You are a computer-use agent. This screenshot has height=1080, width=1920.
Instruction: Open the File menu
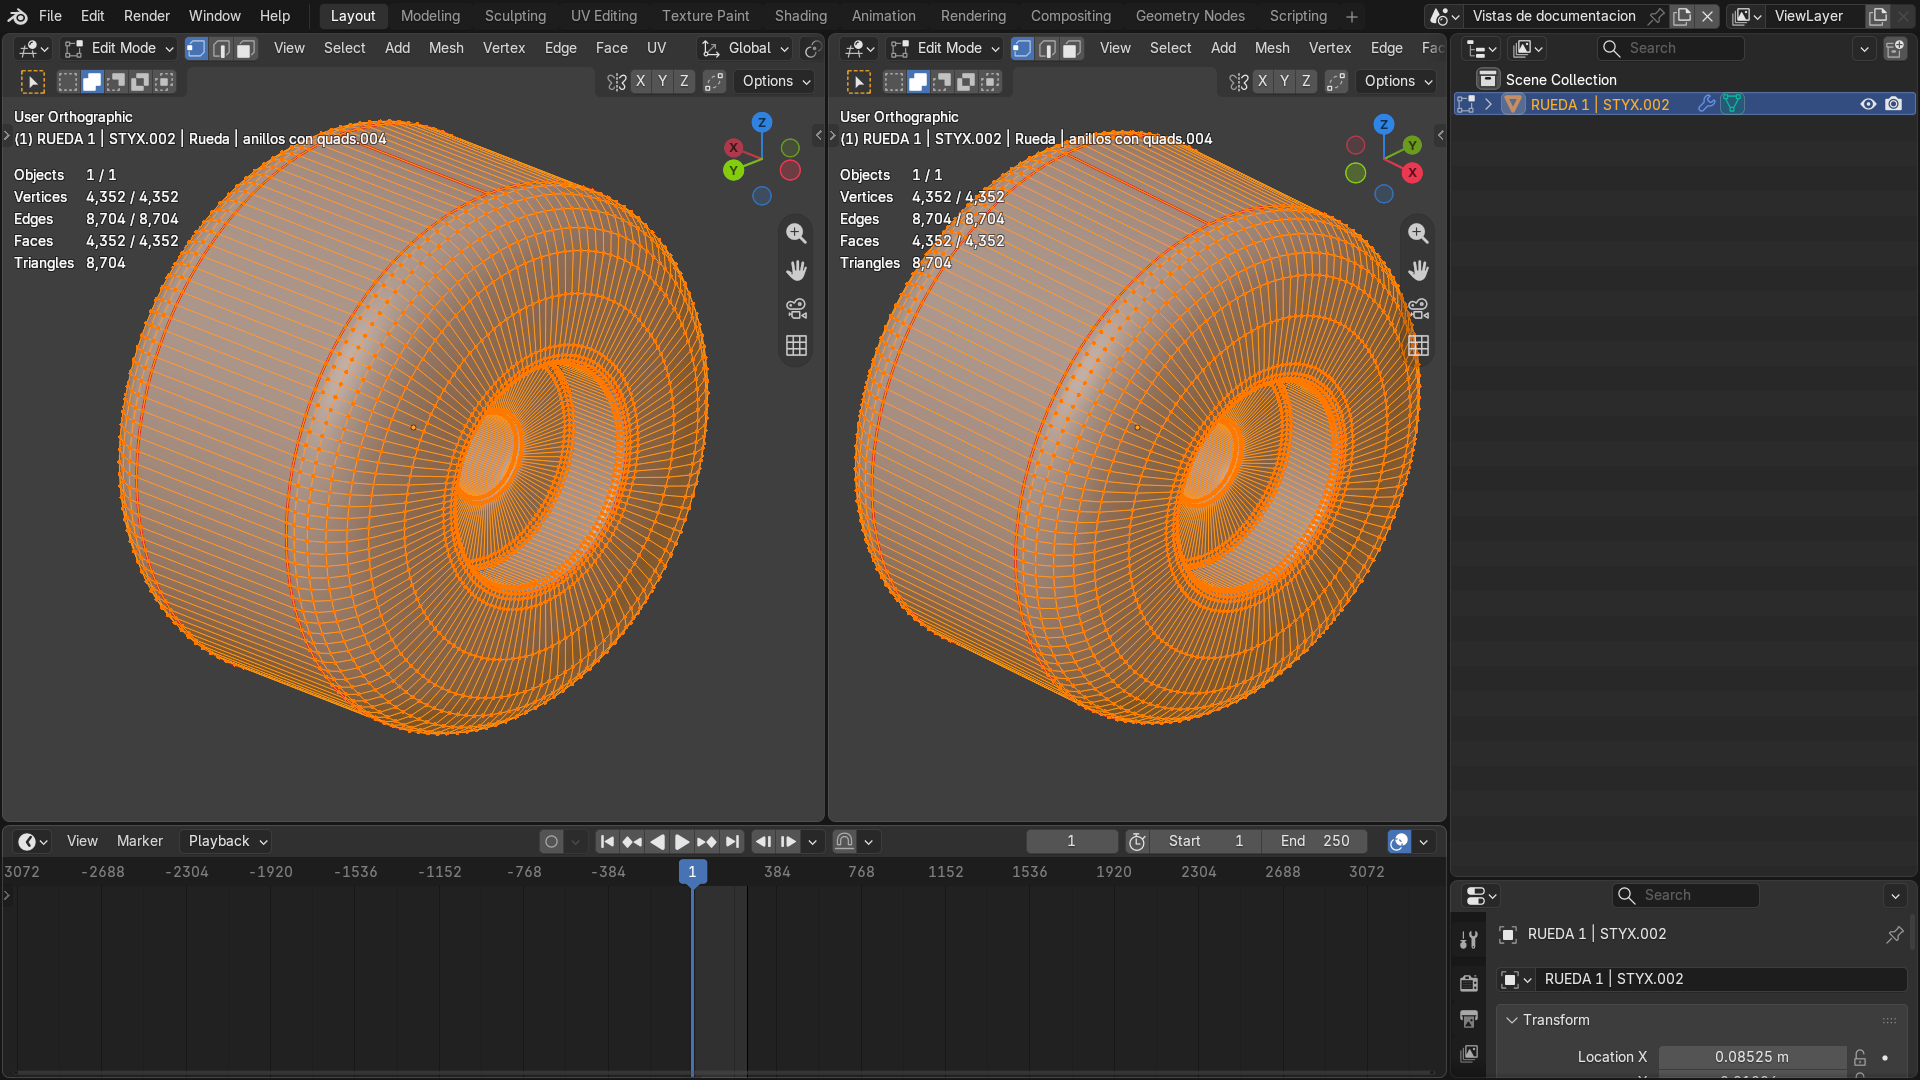(x=50, y=16)
